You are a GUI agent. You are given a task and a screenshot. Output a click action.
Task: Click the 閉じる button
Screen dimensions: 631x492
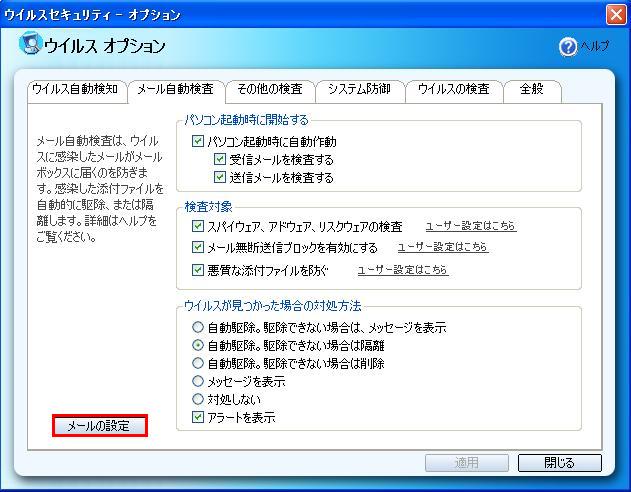coord(560,463)
